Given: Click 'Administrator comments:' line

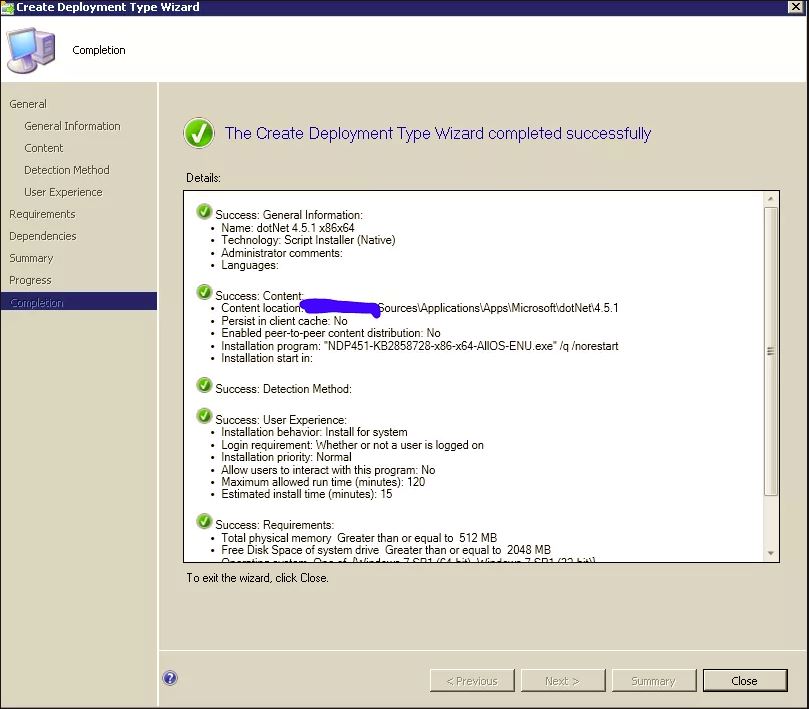Looking at the screenshot, I should pos(282,253).
